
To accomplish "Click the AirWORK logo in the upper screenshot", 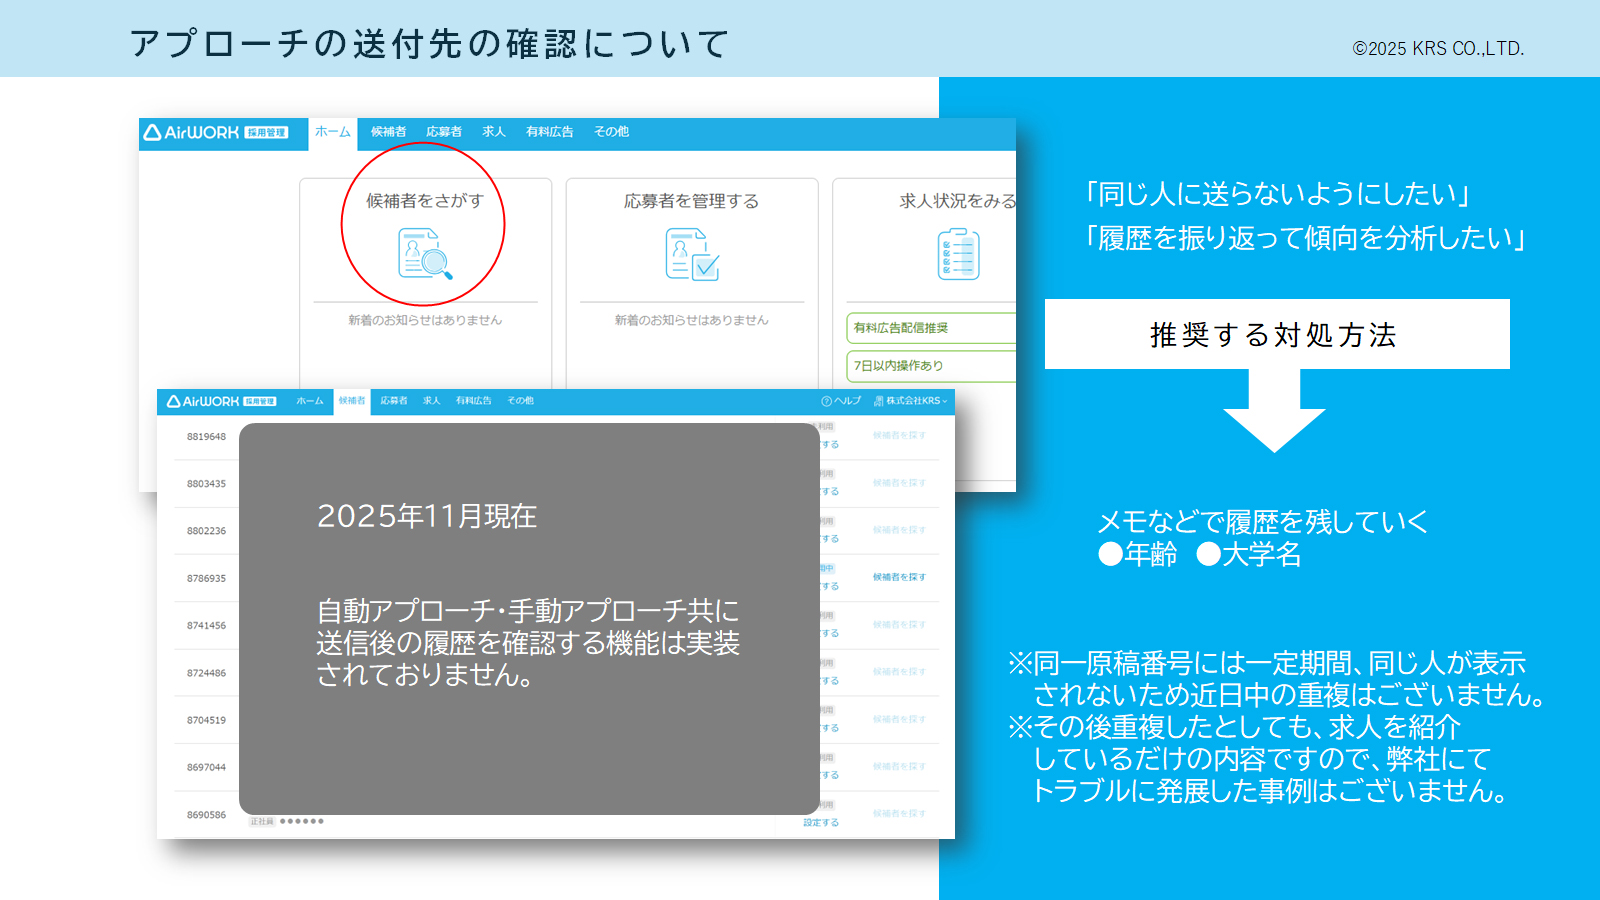I will pyautogui.click(x=192, y=132).
